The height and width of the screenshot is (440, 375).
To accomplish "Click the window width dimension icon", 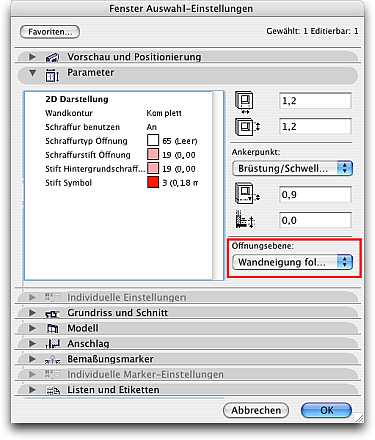I will (x=244, y=102).
